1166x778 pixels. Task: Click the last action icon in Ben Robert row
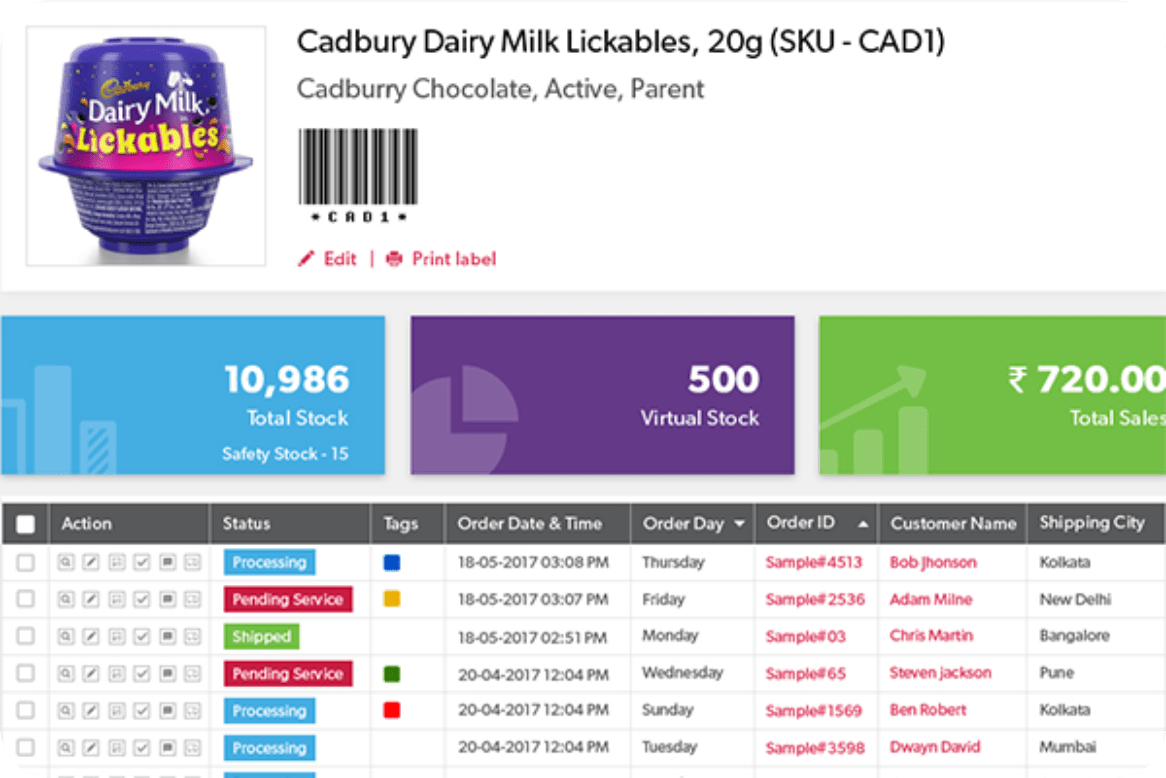coord(193,711)
